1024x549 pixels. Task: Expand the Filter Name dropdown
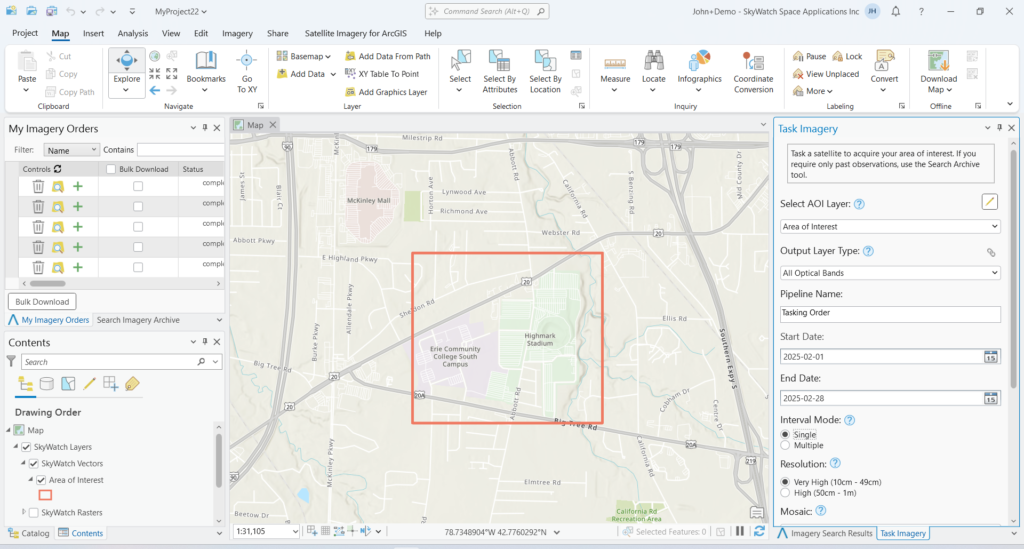tap(70, 149)
